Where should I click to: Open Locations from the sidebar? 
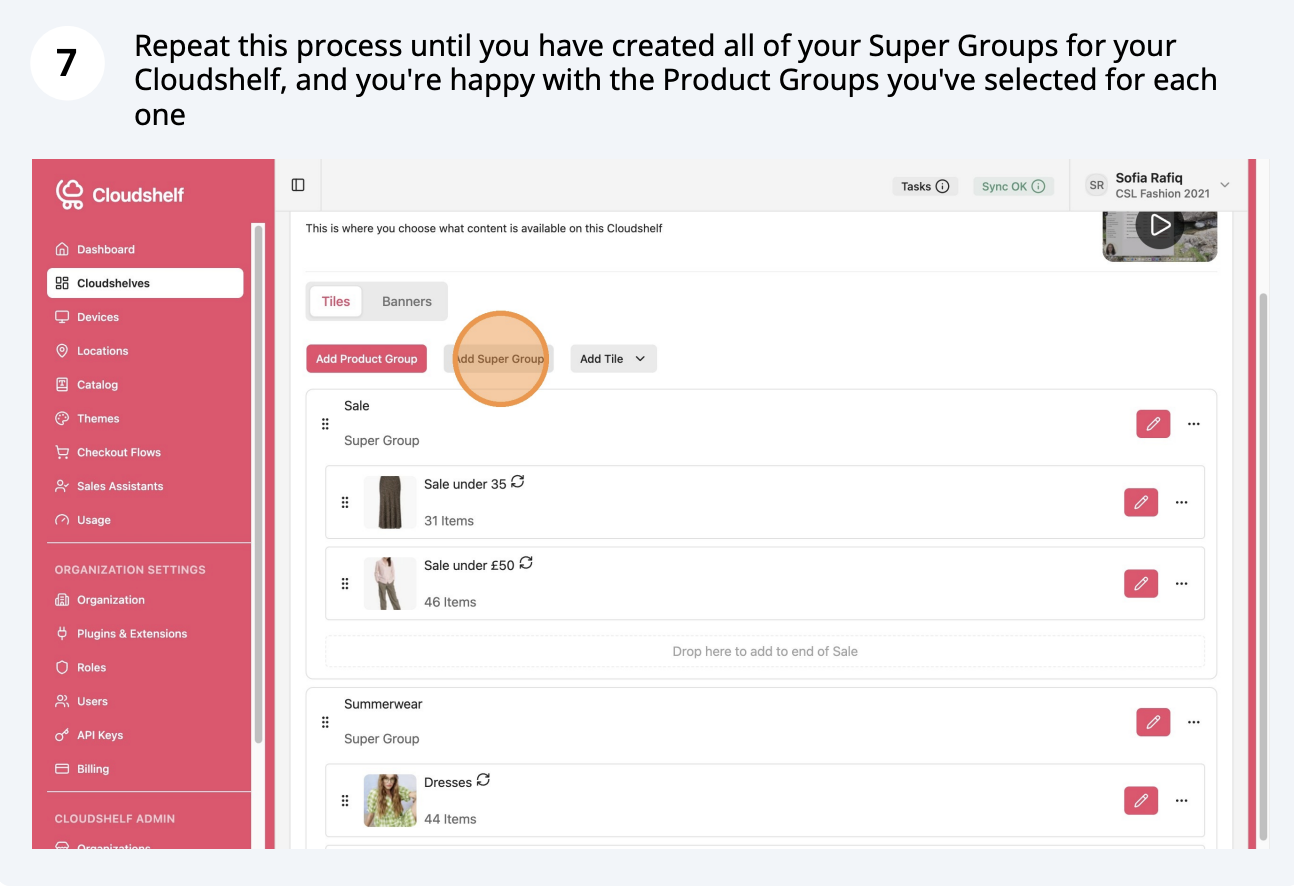pos(145,351)
